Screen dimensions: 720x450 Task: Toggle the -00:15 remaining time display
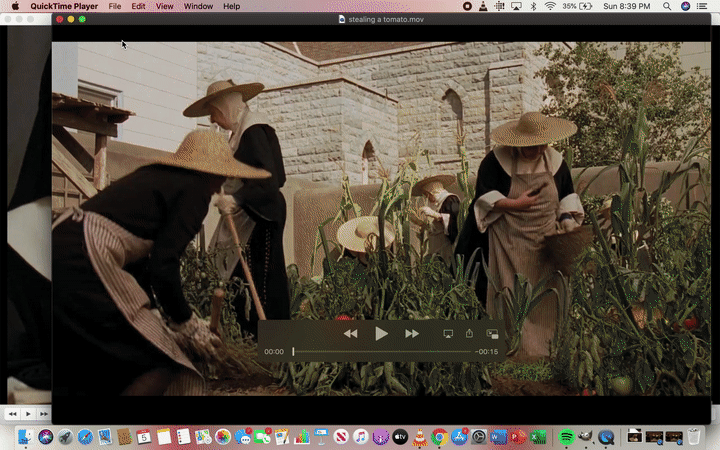[487, 352]
